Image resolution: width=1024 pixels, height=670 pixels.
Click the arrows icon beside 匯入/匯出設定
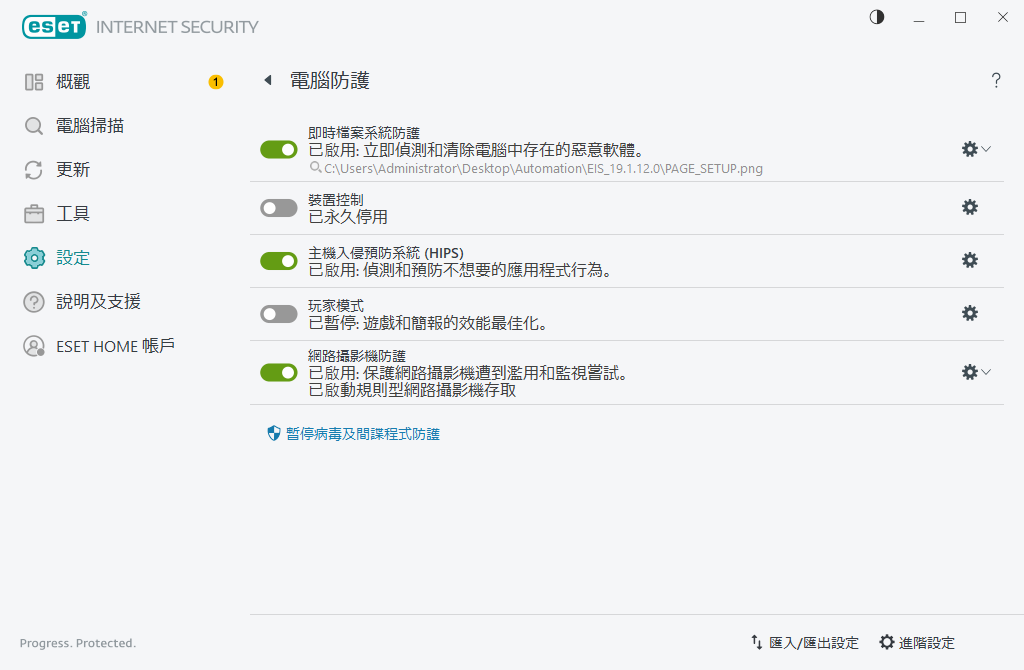(x=756, y=643)
